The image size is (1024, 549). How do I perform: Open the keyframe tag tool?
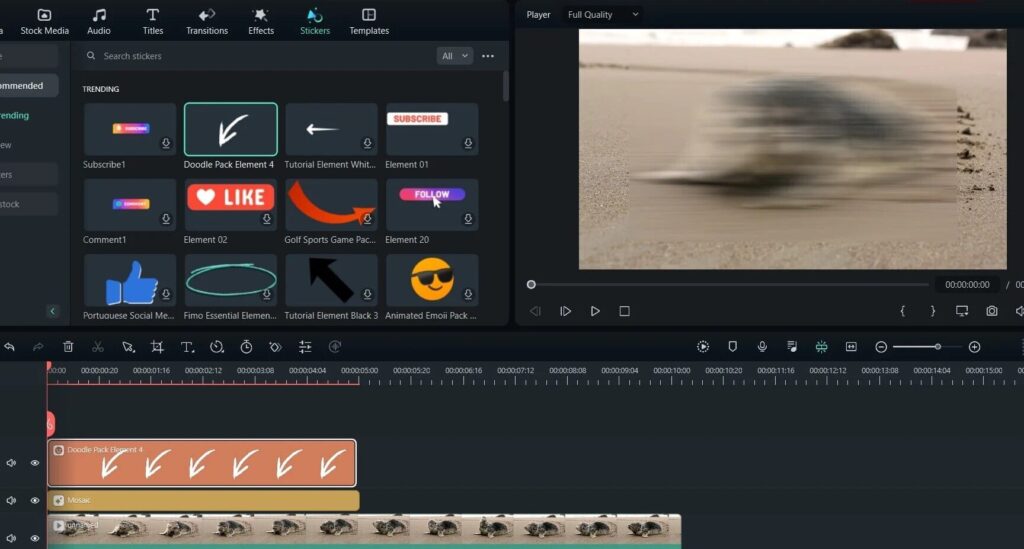click(276, 347)
